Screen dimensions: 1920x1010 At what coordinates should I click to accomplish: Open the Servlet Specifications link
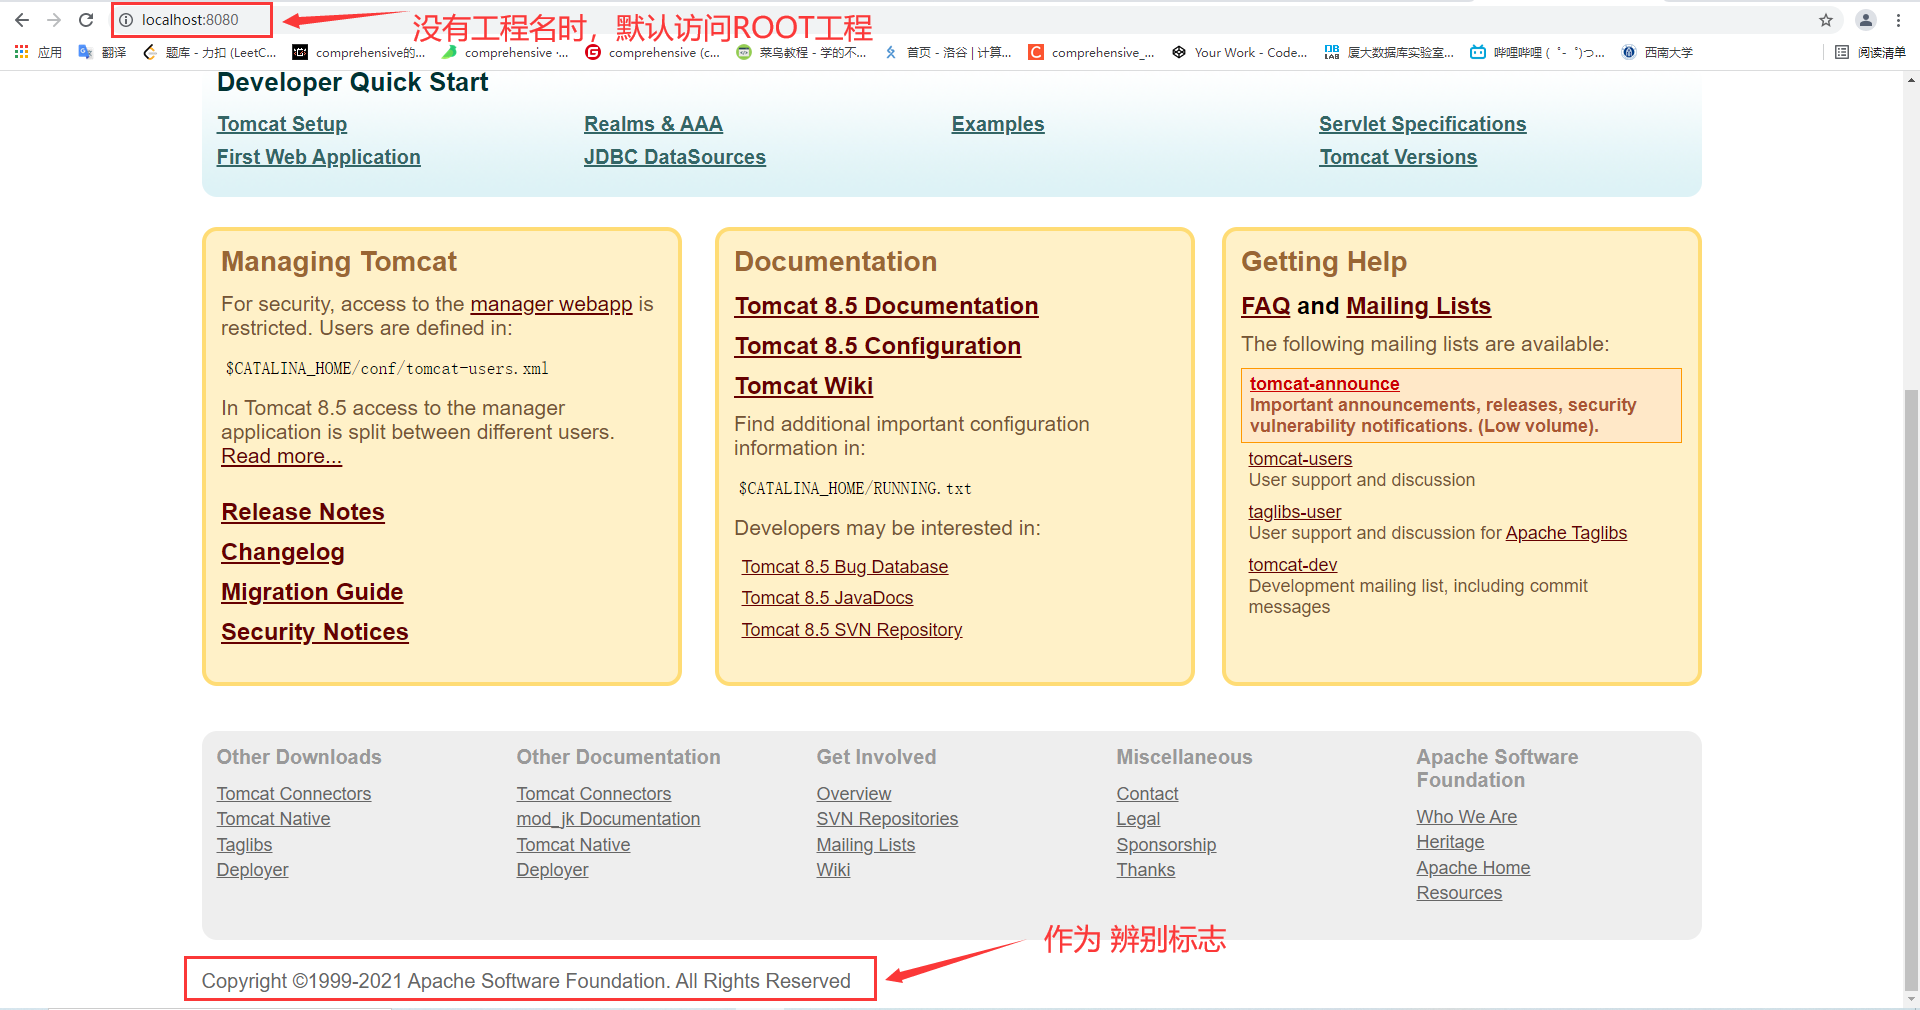point(1422,124)
